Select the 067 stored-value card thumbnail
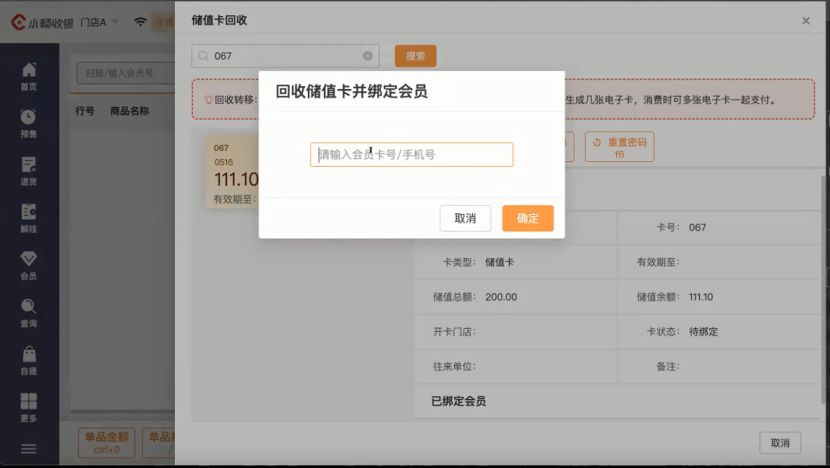The width and height of the screenshot is (830, 468). pos(232,172)
